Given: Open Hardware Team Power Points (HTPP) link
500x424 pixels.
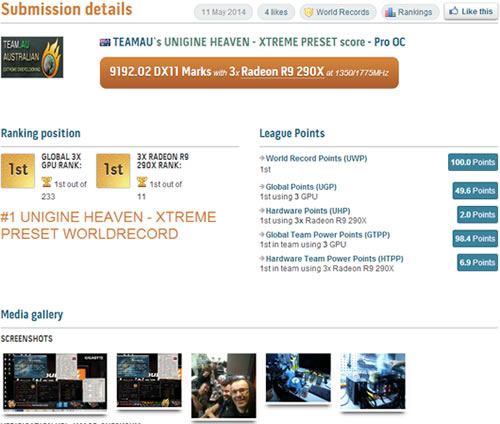Looking at the screenshot, I should pyautogui.click(x=334, y=259).
